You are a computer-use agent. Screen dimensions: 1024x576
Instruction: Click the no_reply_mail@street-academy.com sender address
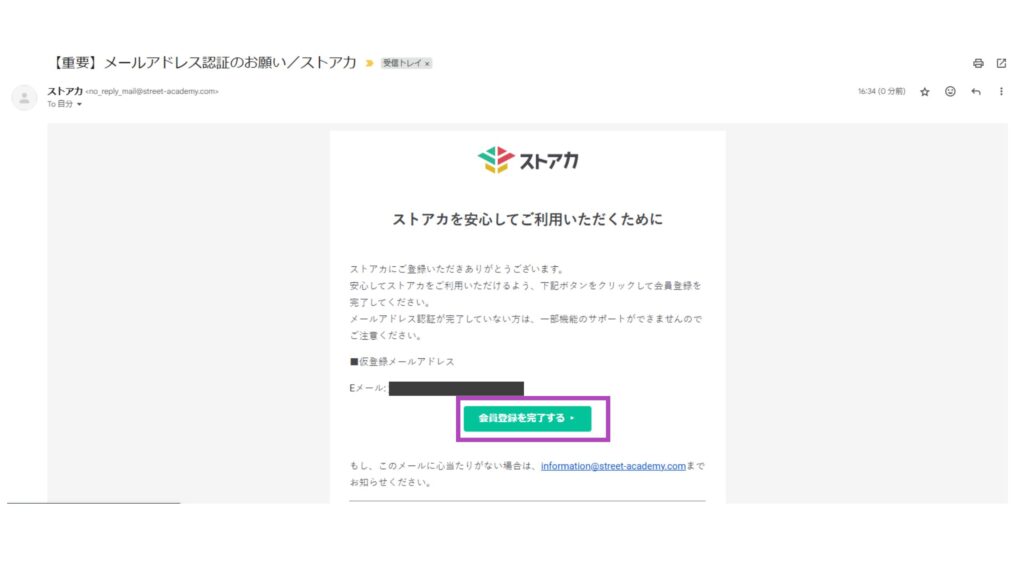[152, 91]
